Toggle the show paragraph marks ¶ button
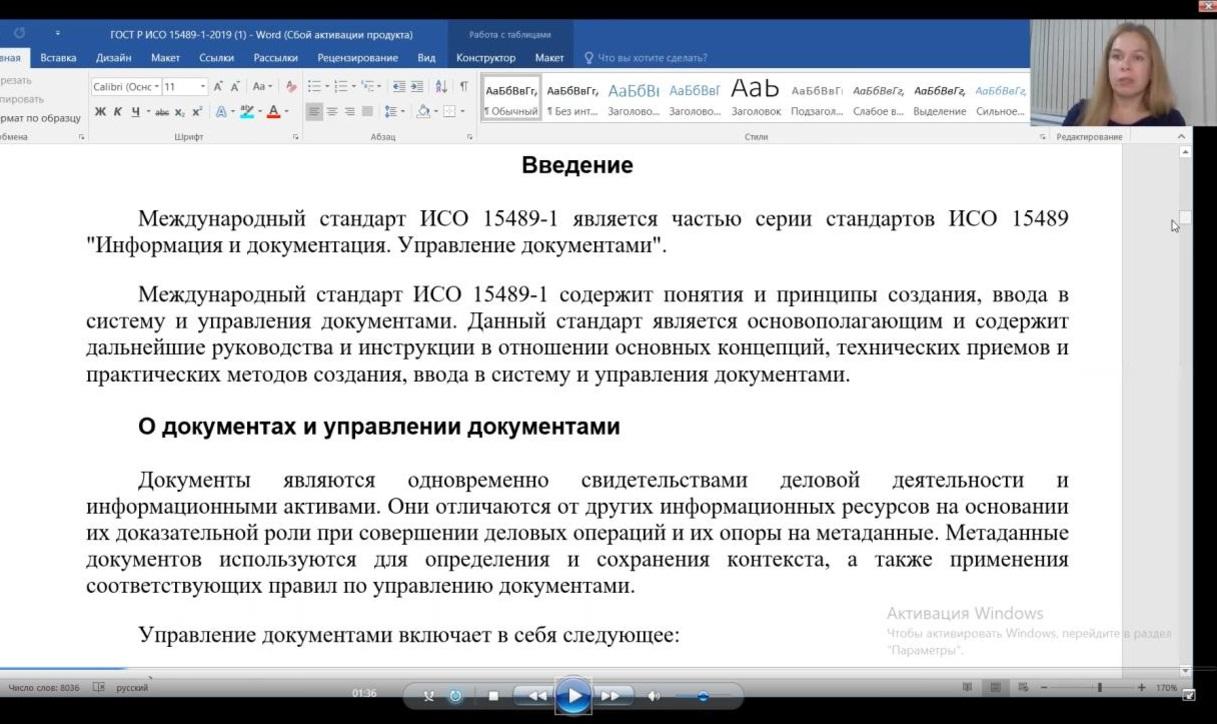1217x727 pixels. point(463,87)
